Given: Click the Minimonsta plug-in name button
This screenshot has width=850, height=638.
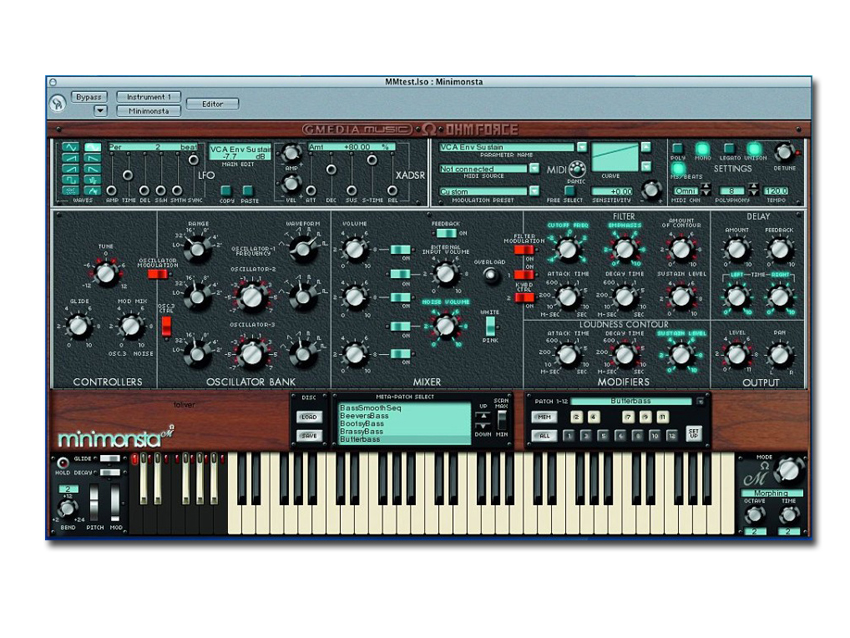Looking at the screenshot, I should (149, 111).
